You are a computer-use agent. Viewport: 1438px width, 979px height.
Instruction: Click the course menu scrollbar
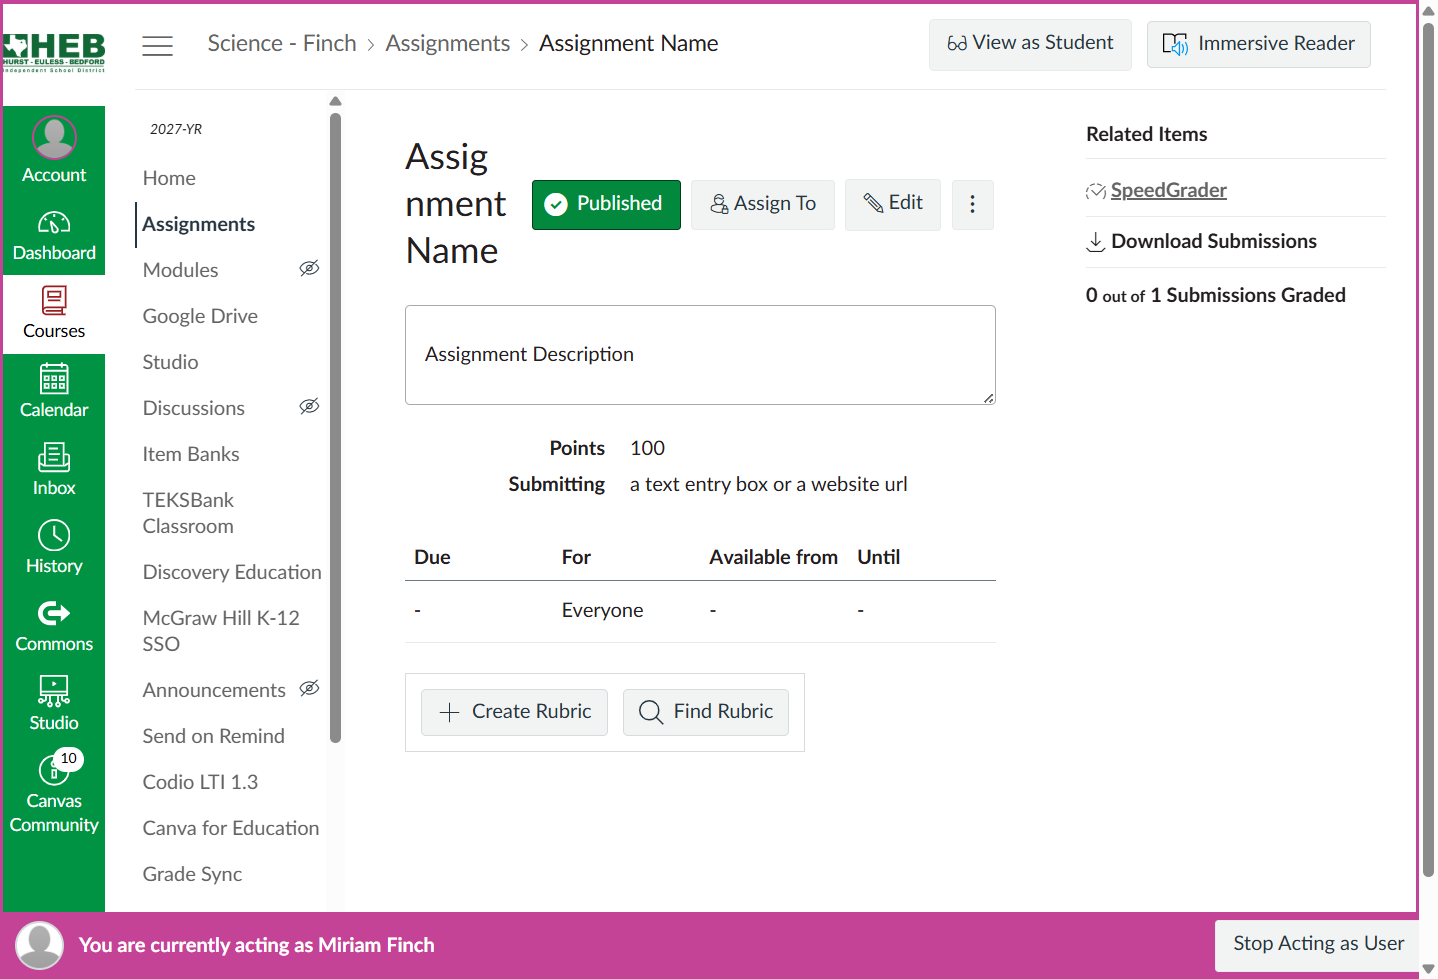pos(335,428)
